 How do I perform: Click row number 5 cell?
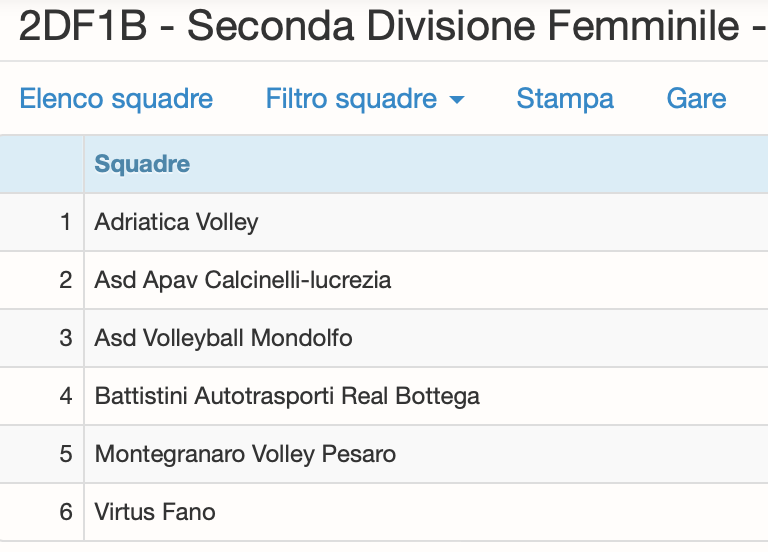tap(42, 454)
